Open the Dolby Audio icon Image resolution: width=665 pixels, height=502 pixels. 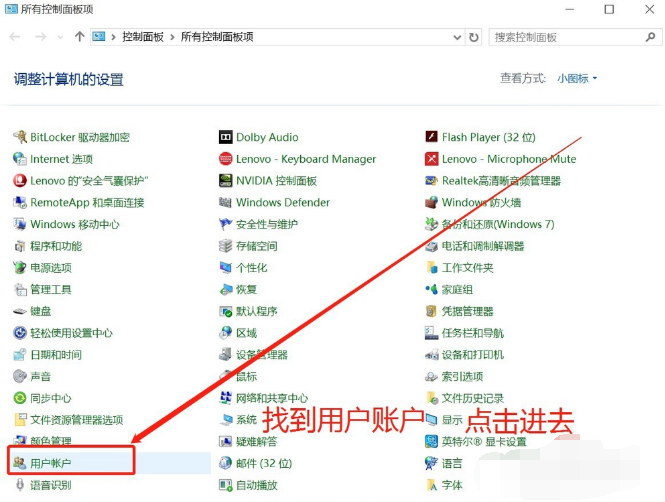tap(226, 137)
